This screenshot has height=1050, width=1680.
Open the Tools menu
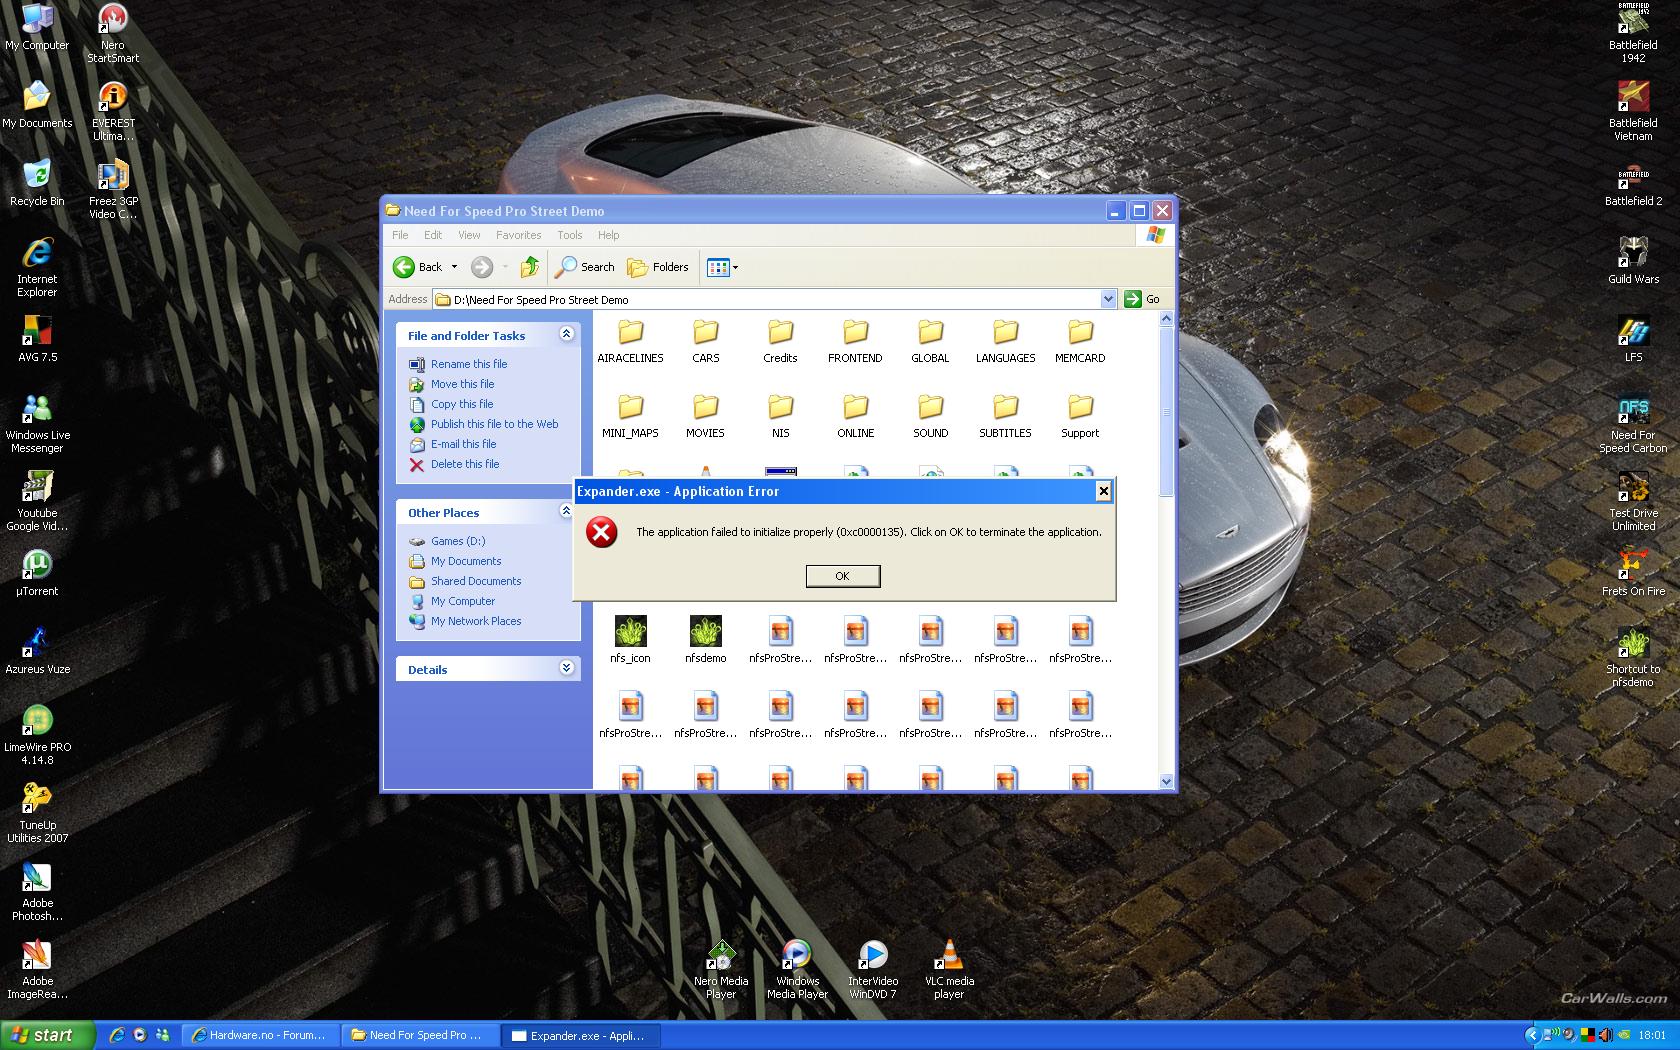[x=570, y=235]
